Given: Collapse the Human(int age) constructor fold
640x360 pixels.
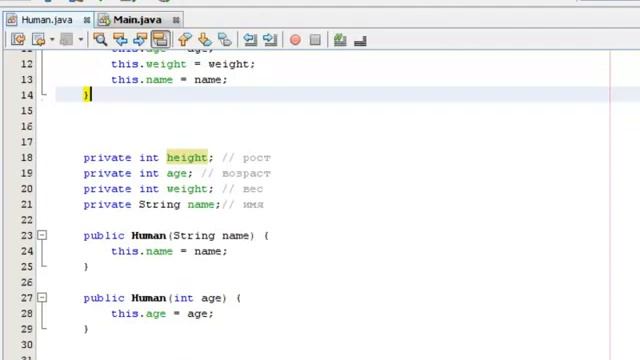Looking at the screenshot, I should point(42,298).
